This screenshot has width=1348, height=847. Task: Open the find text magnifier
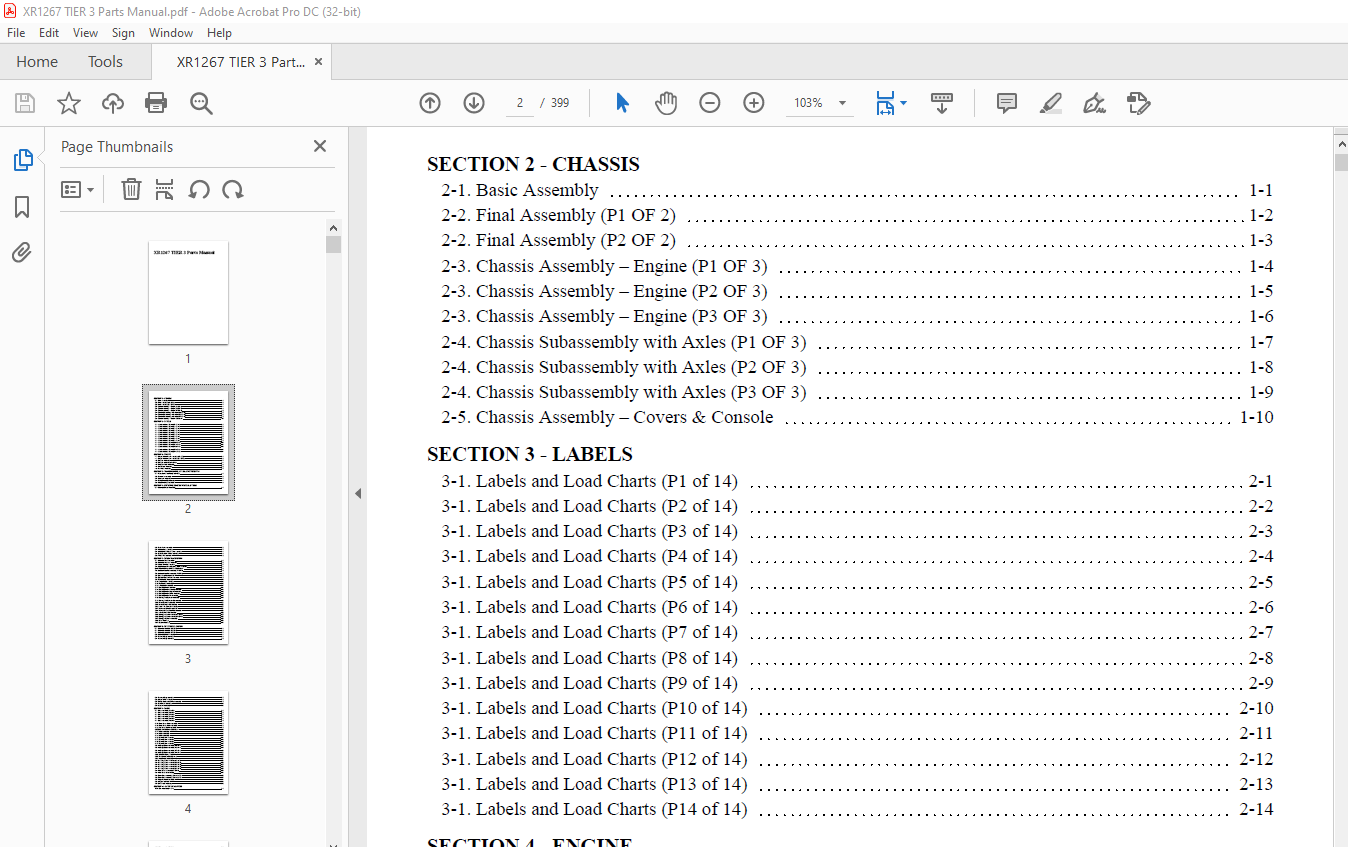pyautogui.click(x=201, y=103)
